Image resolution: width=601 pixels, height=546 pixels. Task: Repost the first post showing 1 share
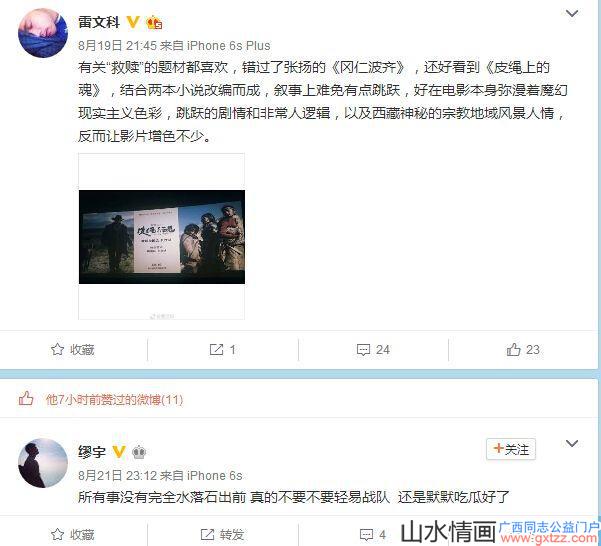(x=223, y=349)
